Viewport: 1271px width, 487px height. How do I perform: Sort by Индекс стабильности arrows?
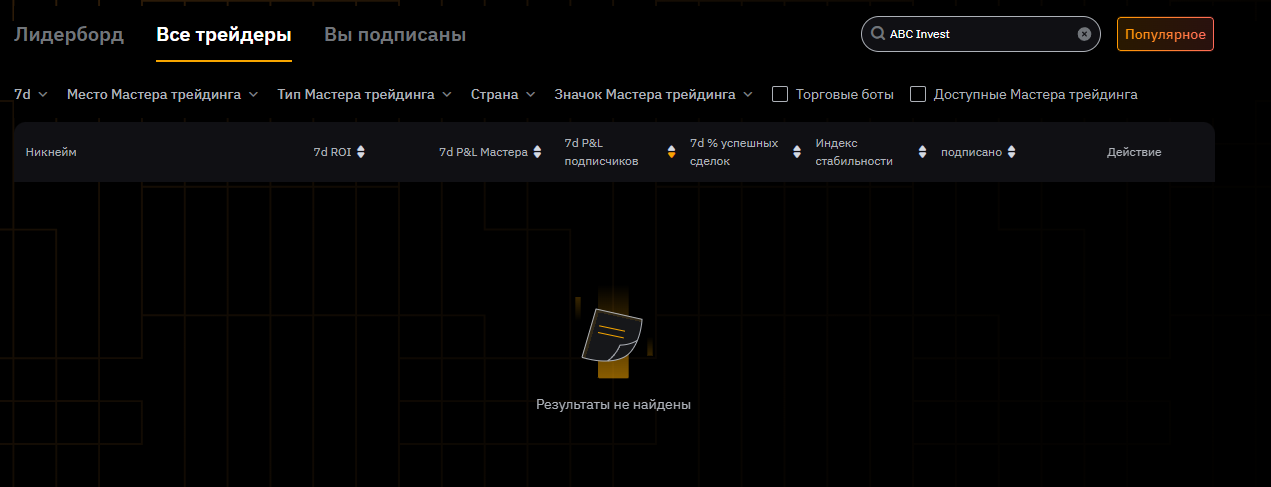pos(923,152)
